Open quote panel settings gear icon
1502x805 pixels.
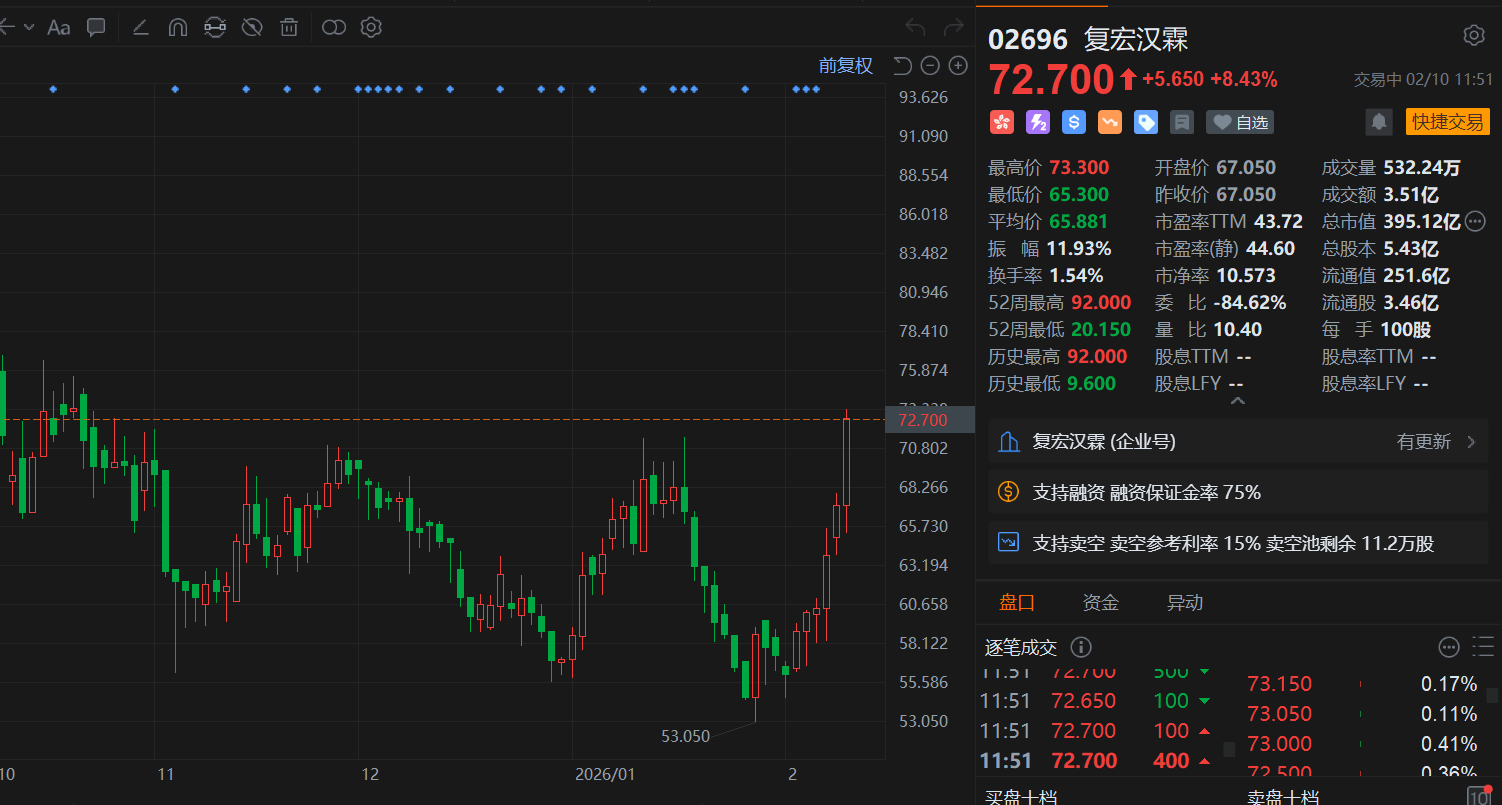tap(1473, 36)
